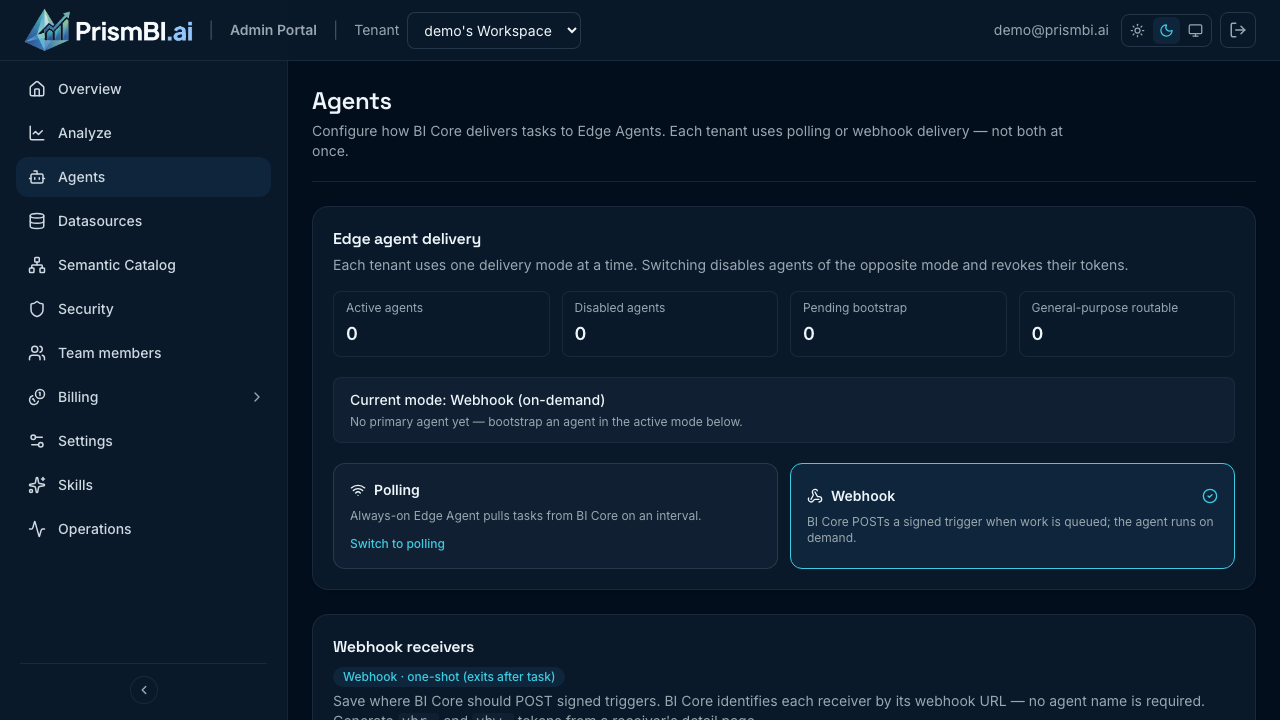This screenshot has height=720, width=1280.
Task: Click the Agents robot icon
Action: 37,177
